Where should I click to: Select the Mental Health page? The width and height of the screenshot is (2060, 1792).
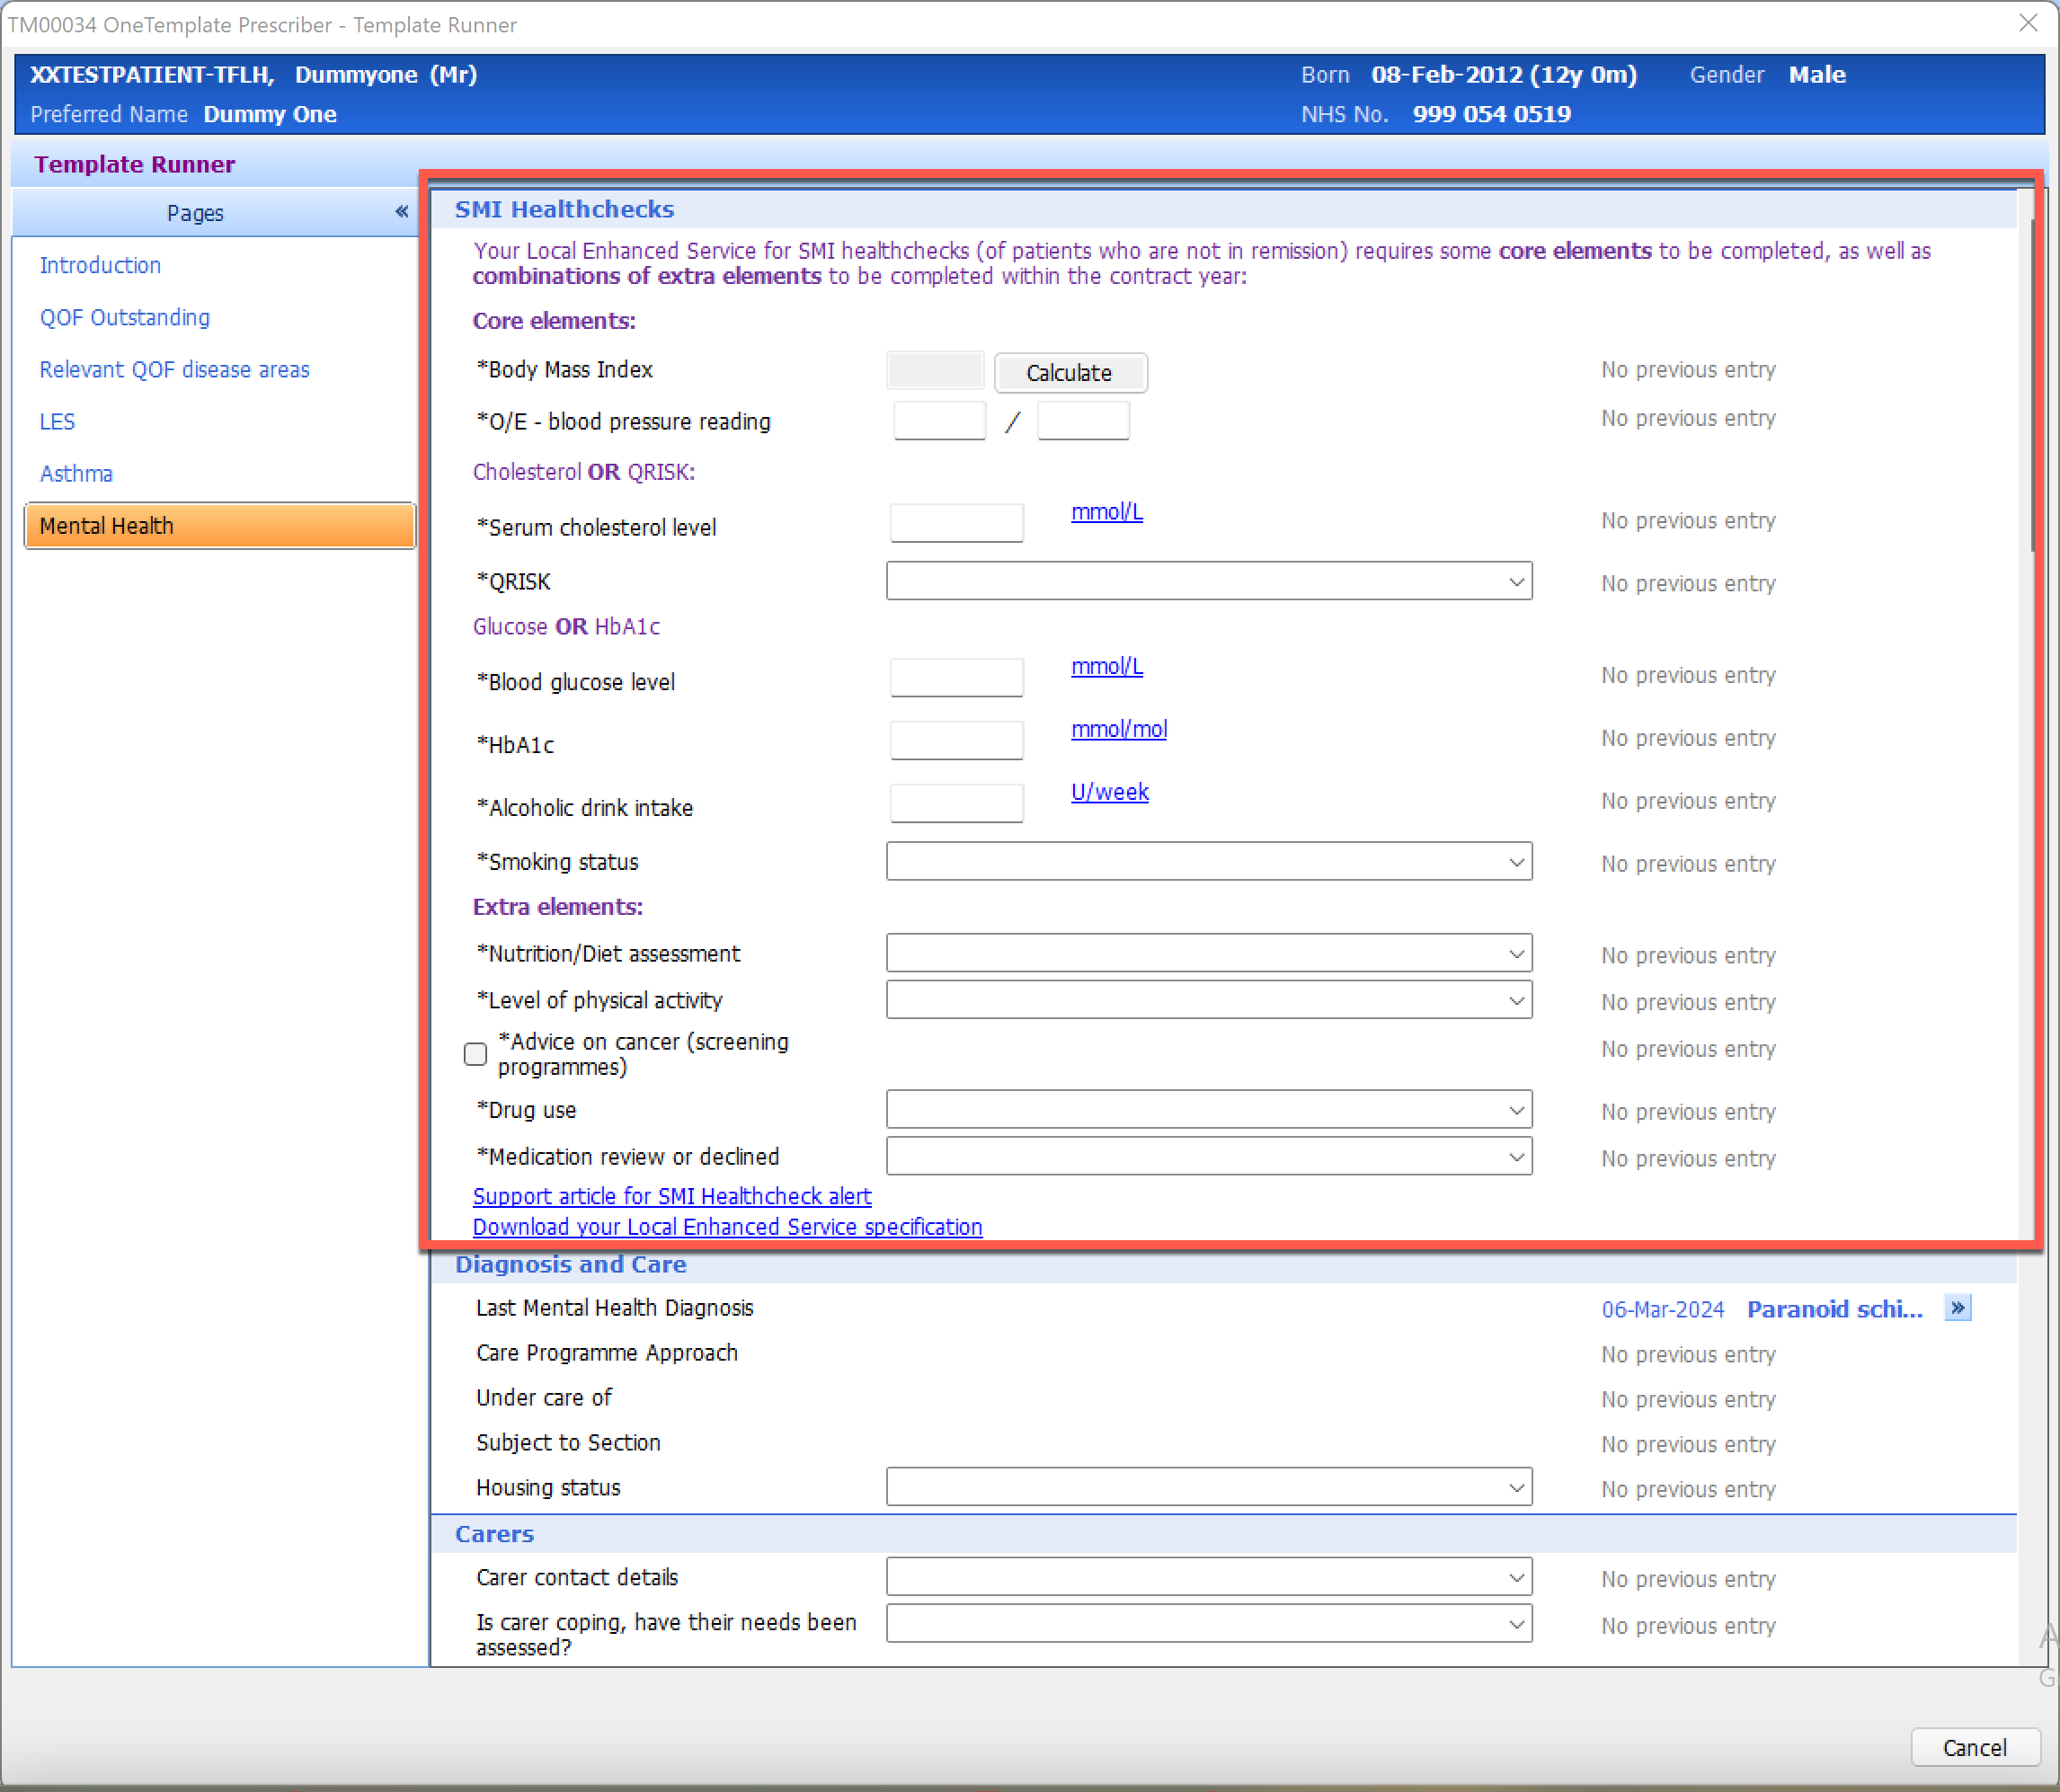pos(220,526)
